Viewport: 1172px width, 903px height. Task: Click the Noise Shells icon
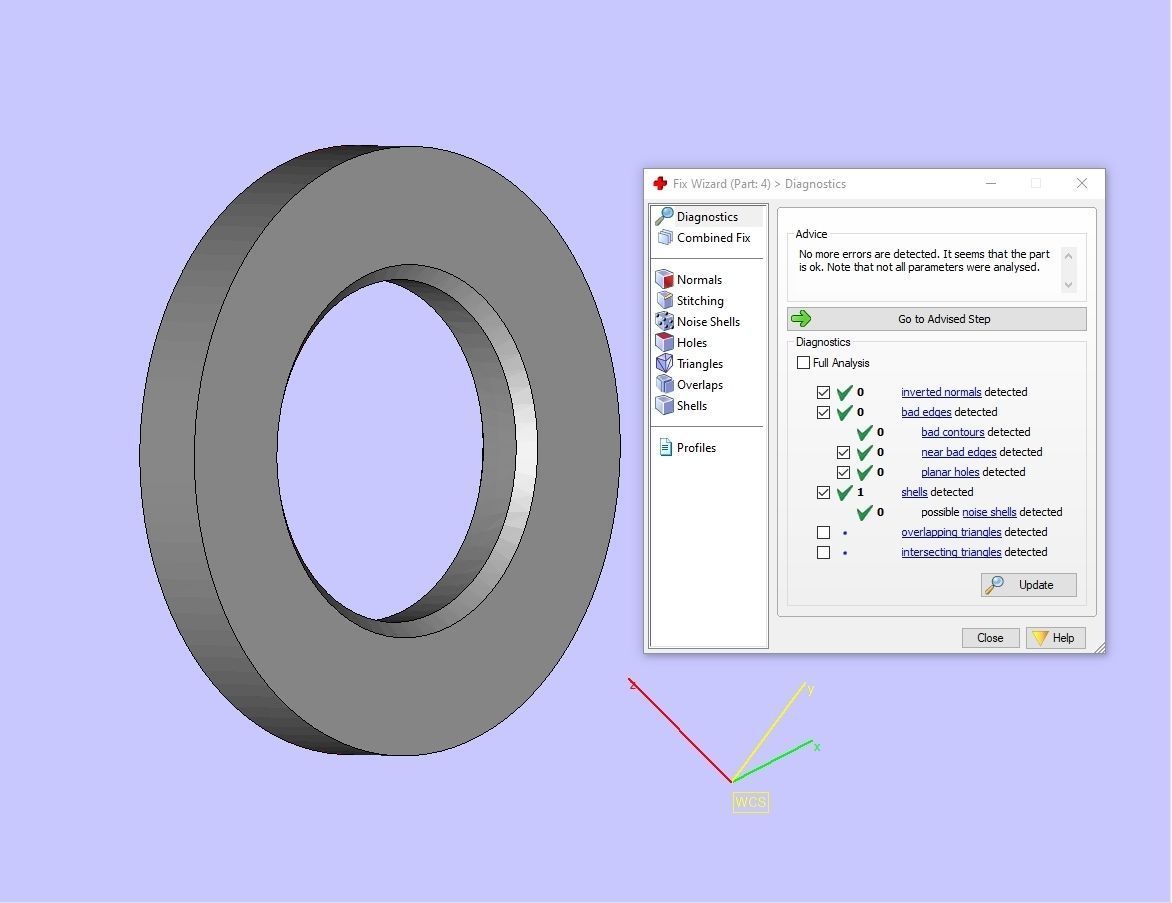[664, 321]
